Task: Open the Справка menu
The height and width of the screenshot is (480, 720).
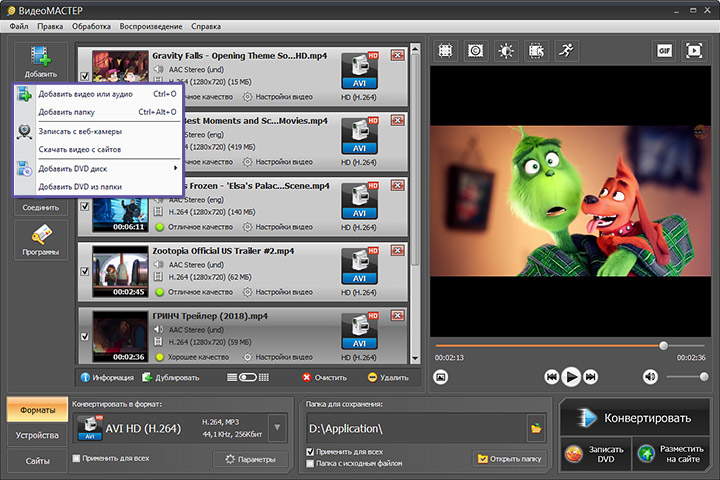Action: pos(206,27)
